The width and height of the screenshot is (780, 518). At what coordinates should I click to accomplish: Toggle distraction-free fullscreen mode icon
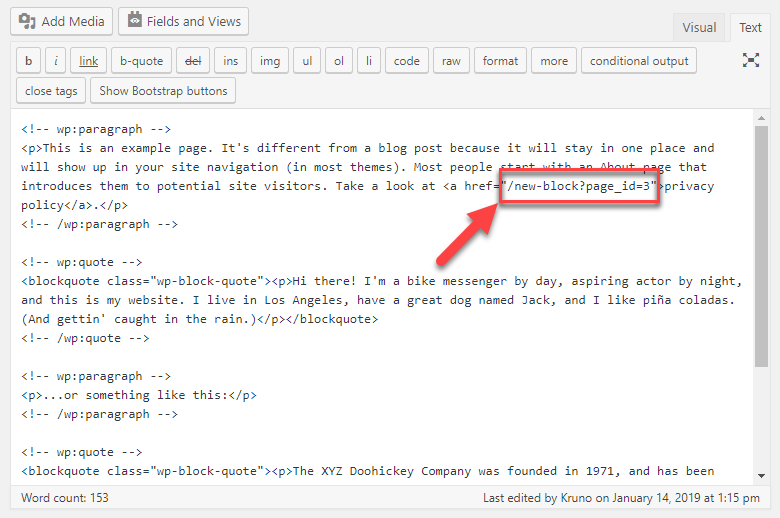tap(751, 60)
